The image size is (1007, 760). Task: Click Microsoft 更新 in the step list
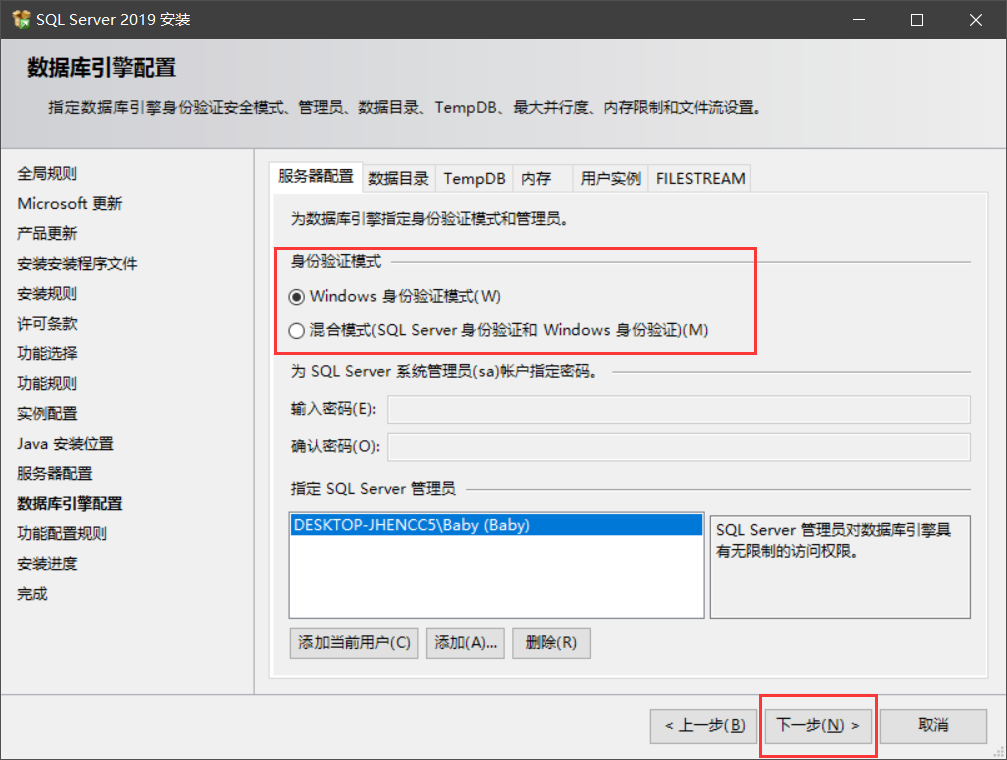(69, 204)
